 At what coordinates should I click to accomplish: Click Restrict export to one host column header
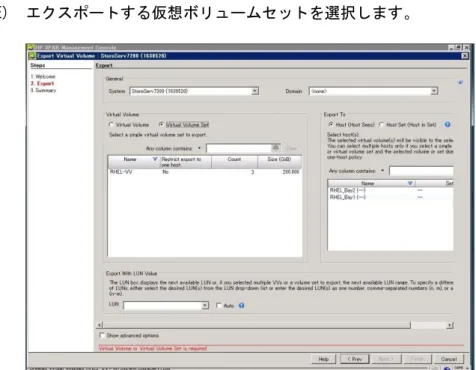tap(186, 162)
